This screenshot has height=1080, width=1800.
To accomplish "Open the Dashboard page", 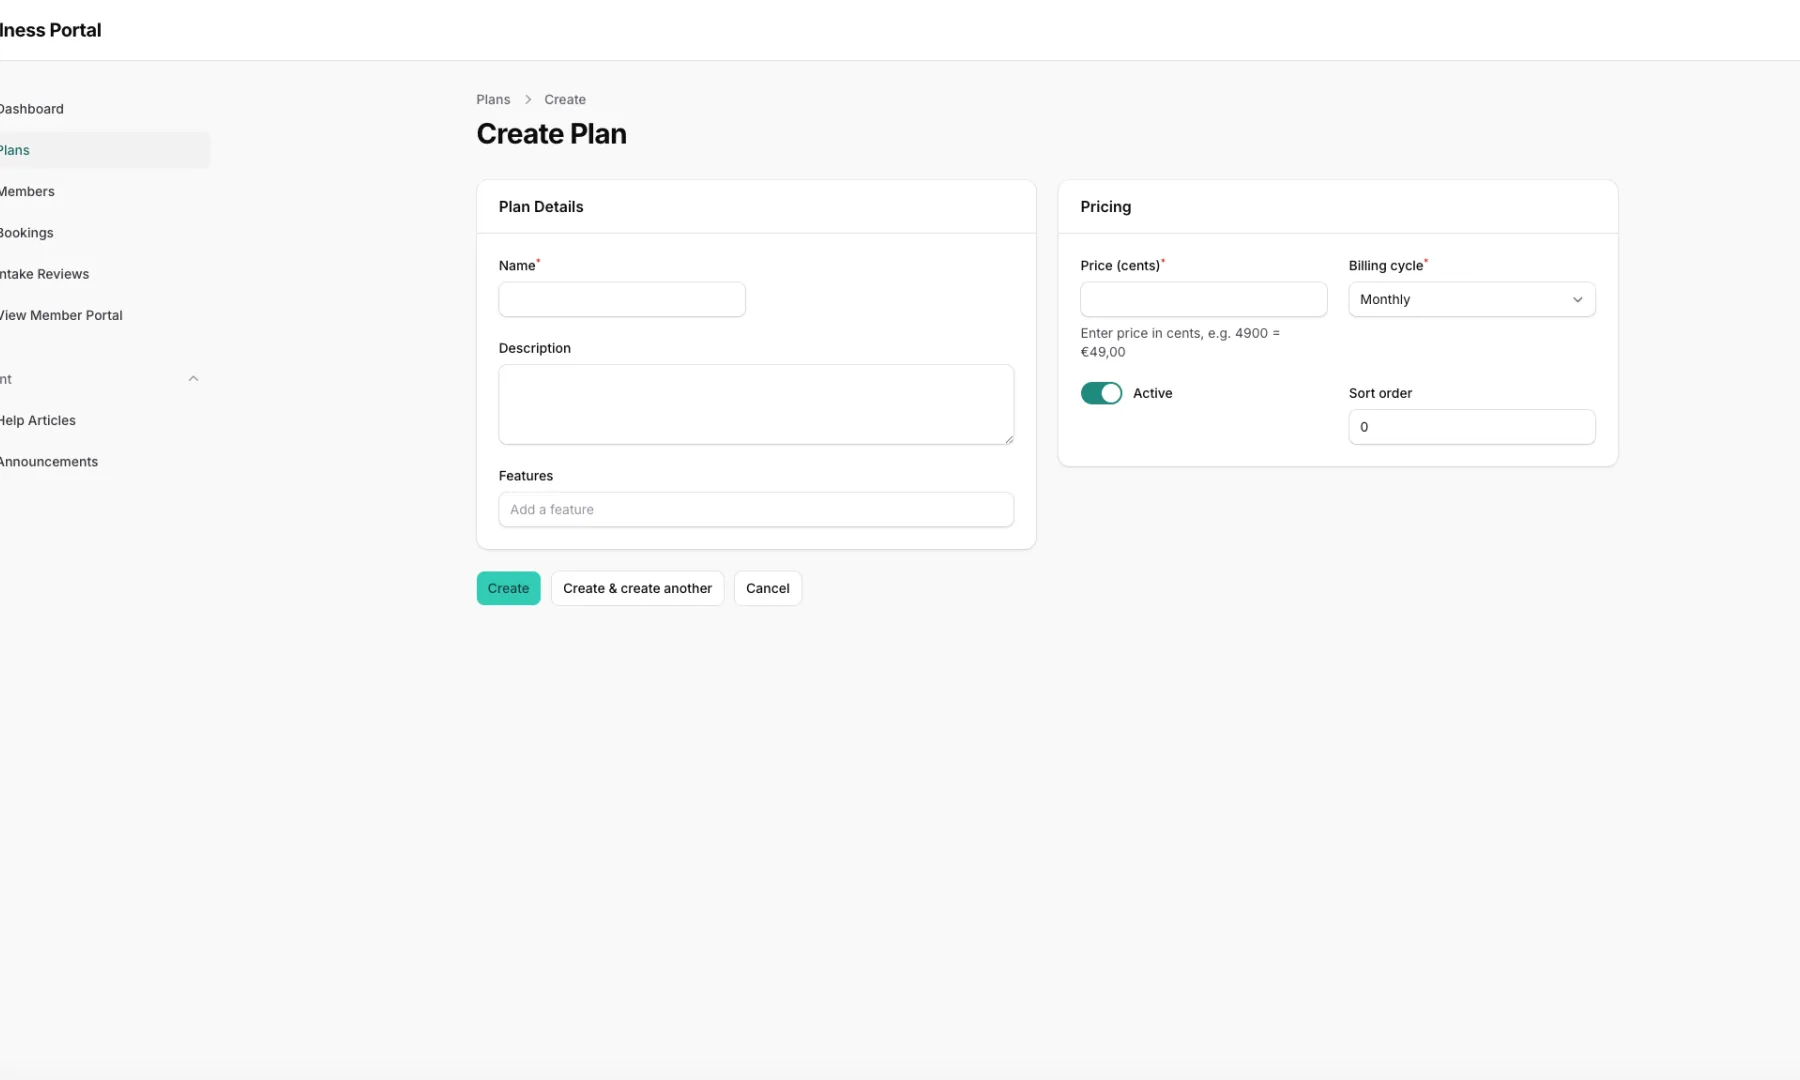I will [x=31, y=108].
